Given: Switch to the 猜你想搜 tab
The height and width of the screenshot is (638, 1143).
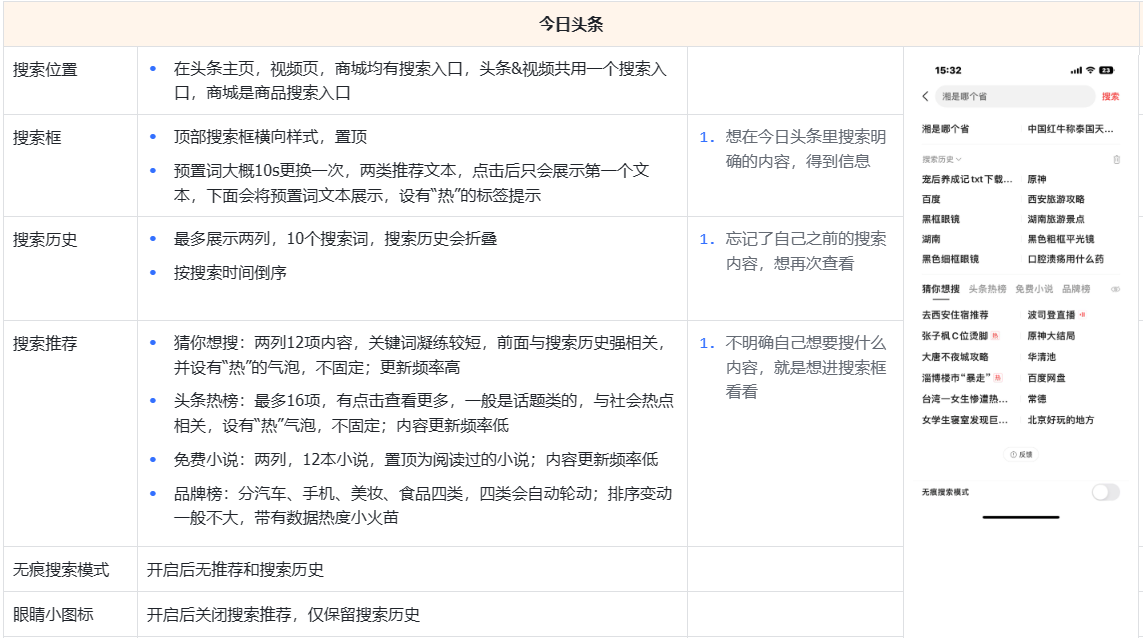Looking at the screenshot, I should pos(940,289).
